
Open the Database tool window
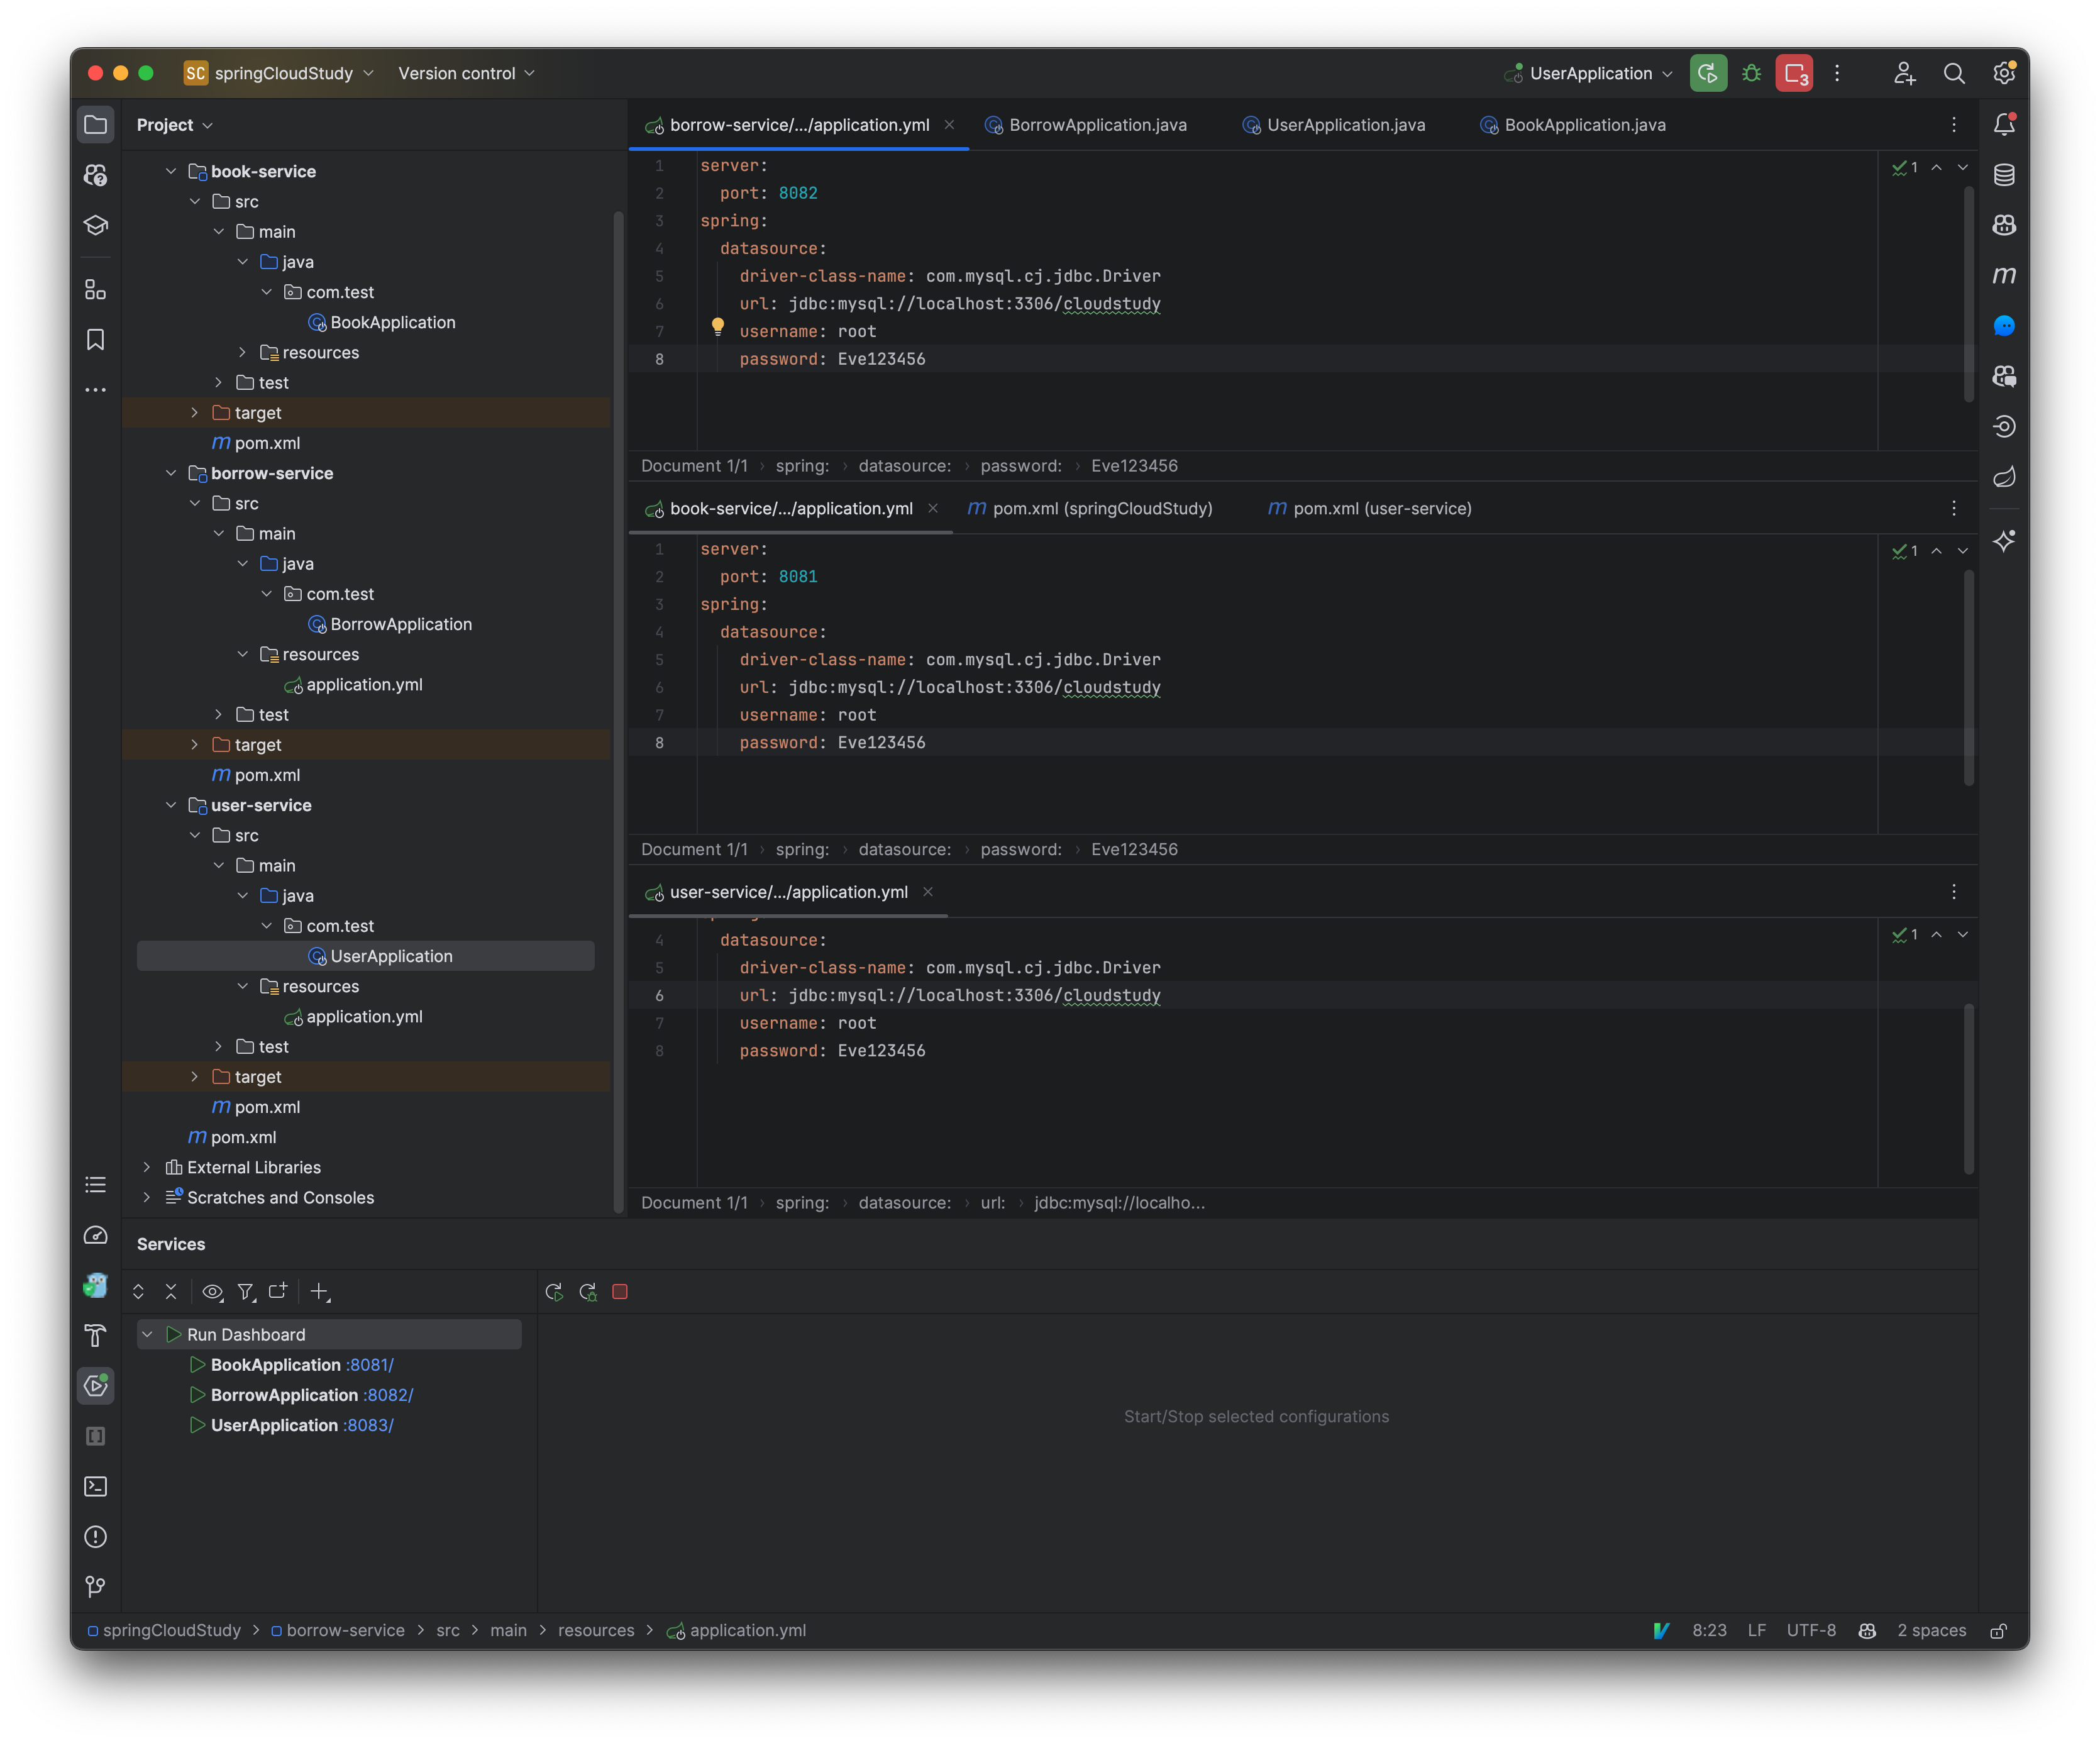[x=2004, y=174]
